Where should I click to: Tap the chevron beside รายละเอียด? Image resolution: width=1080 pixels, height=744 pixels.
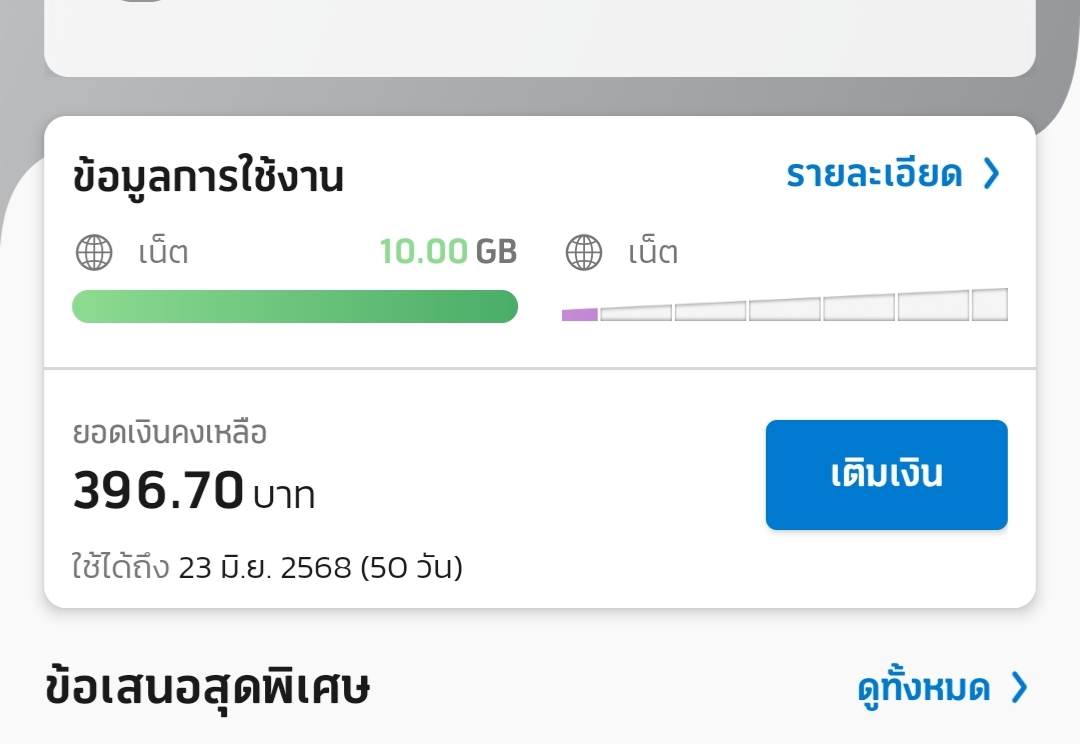click(991, 174)
